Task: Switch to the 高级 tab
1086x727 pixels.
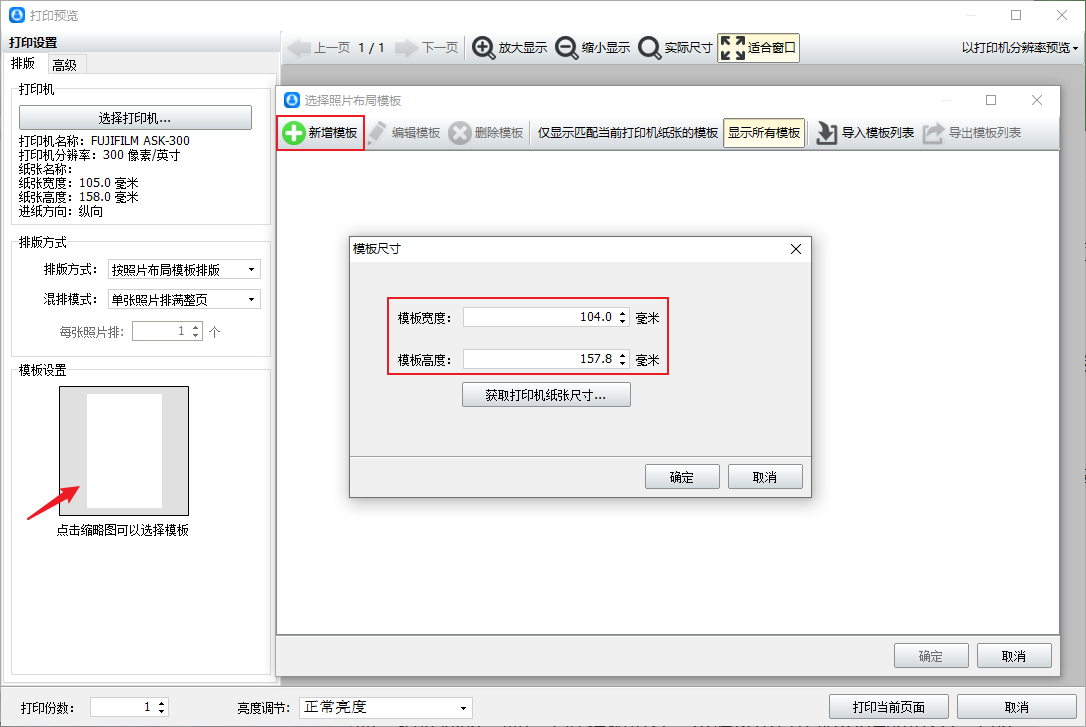Action: pyautogui.click(x=65, y=65)
